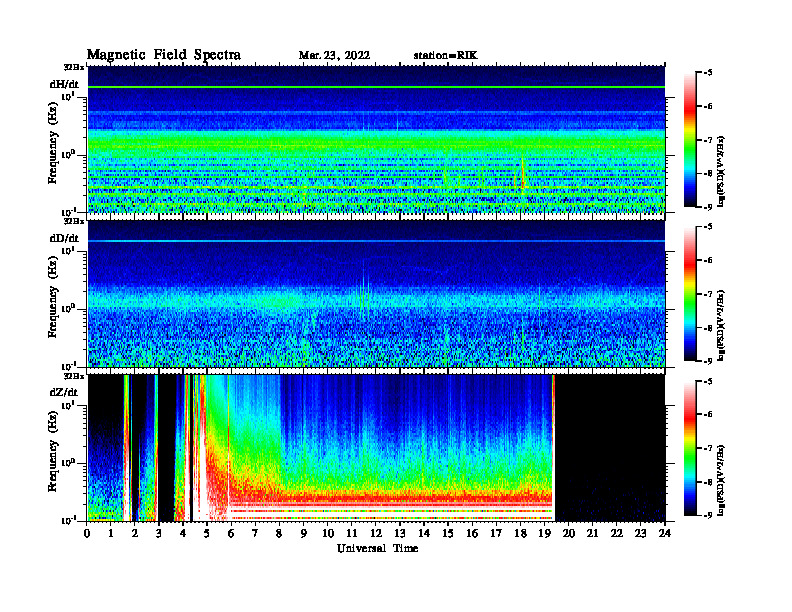This screenshot has width=792, height=612.
Task: Click the hour 24 tick label on time axis
Action: click(665, 533)
